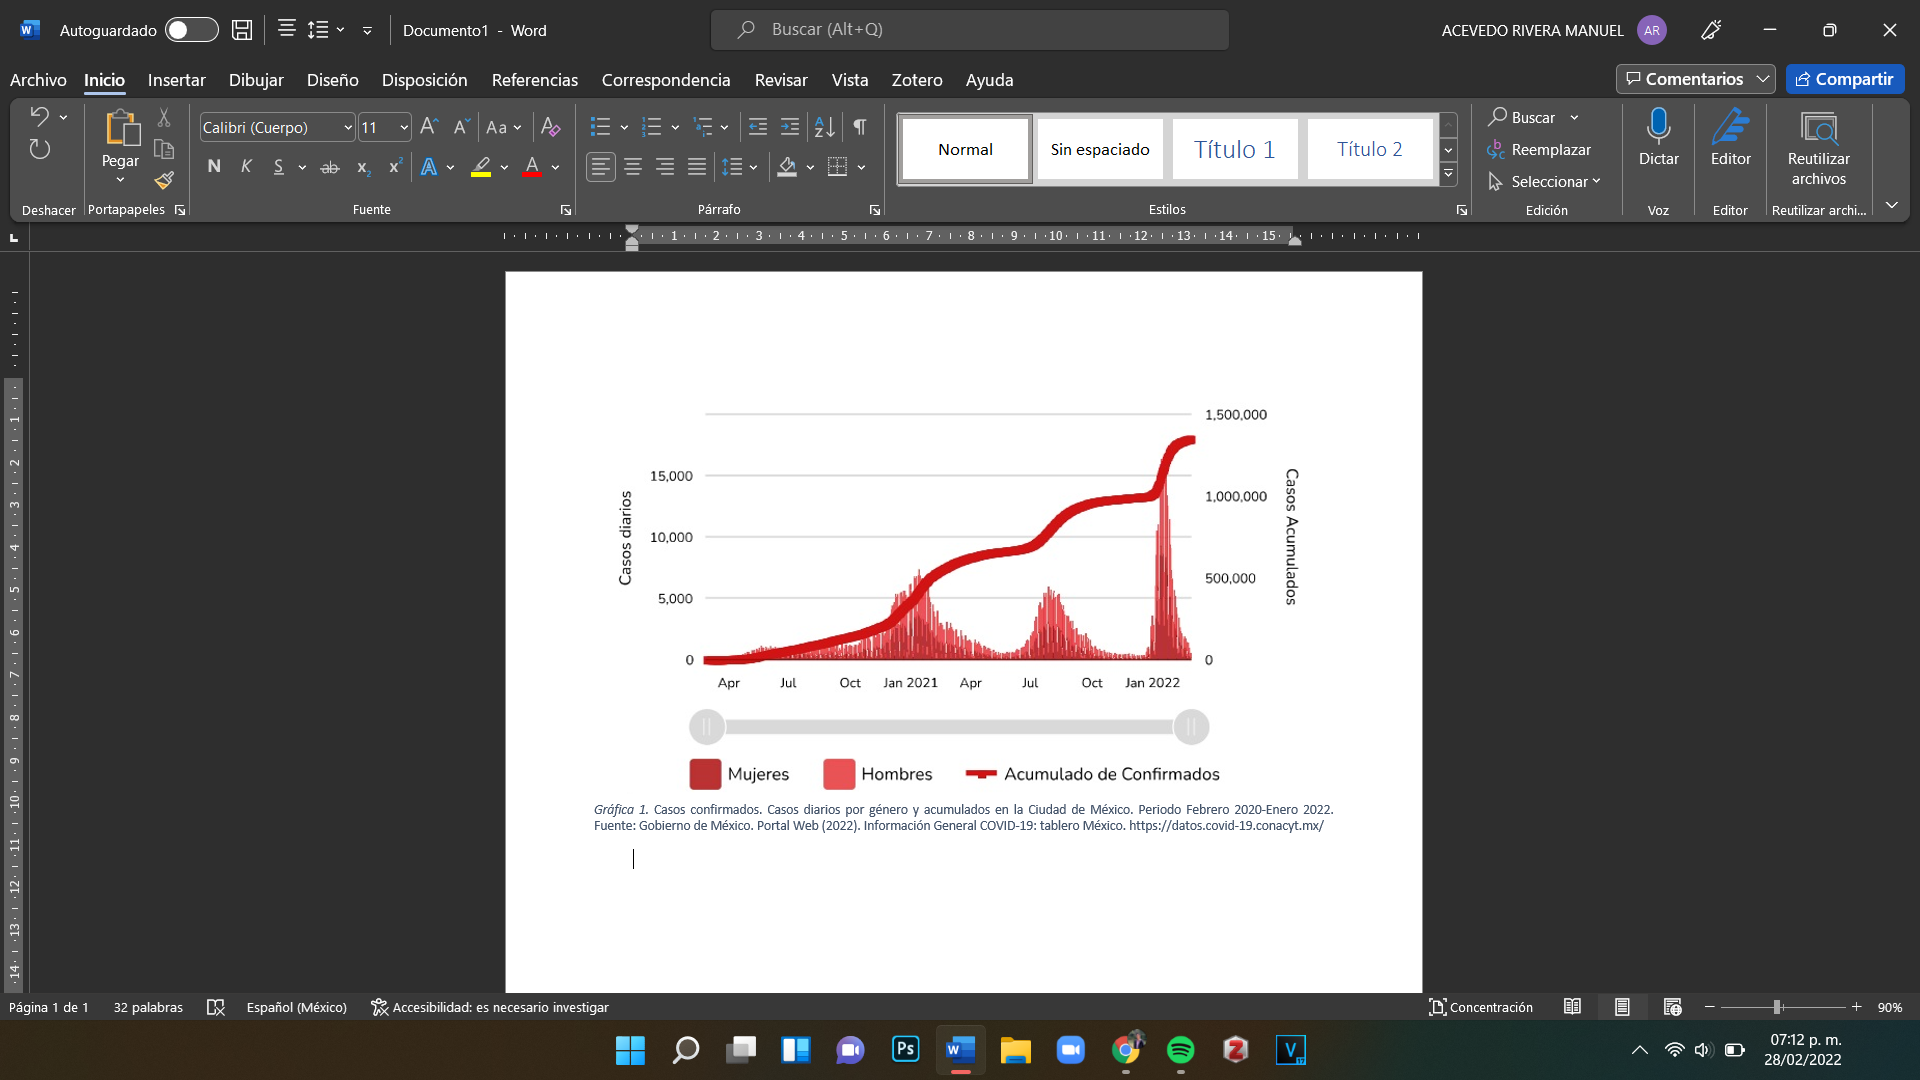
Task: Switch to the Diseño tab
Action: [332, 80]
